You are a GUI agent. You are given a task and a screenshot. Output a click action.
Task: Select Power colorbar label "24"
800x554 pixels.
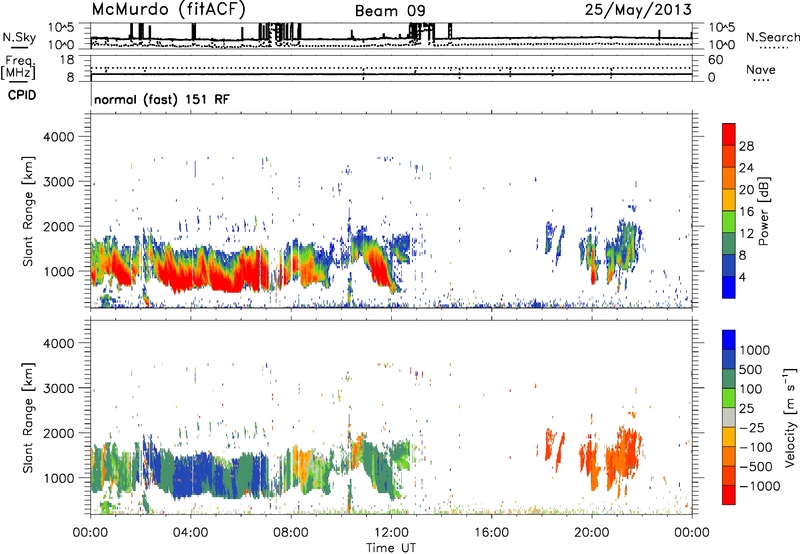tap(746, 168)
